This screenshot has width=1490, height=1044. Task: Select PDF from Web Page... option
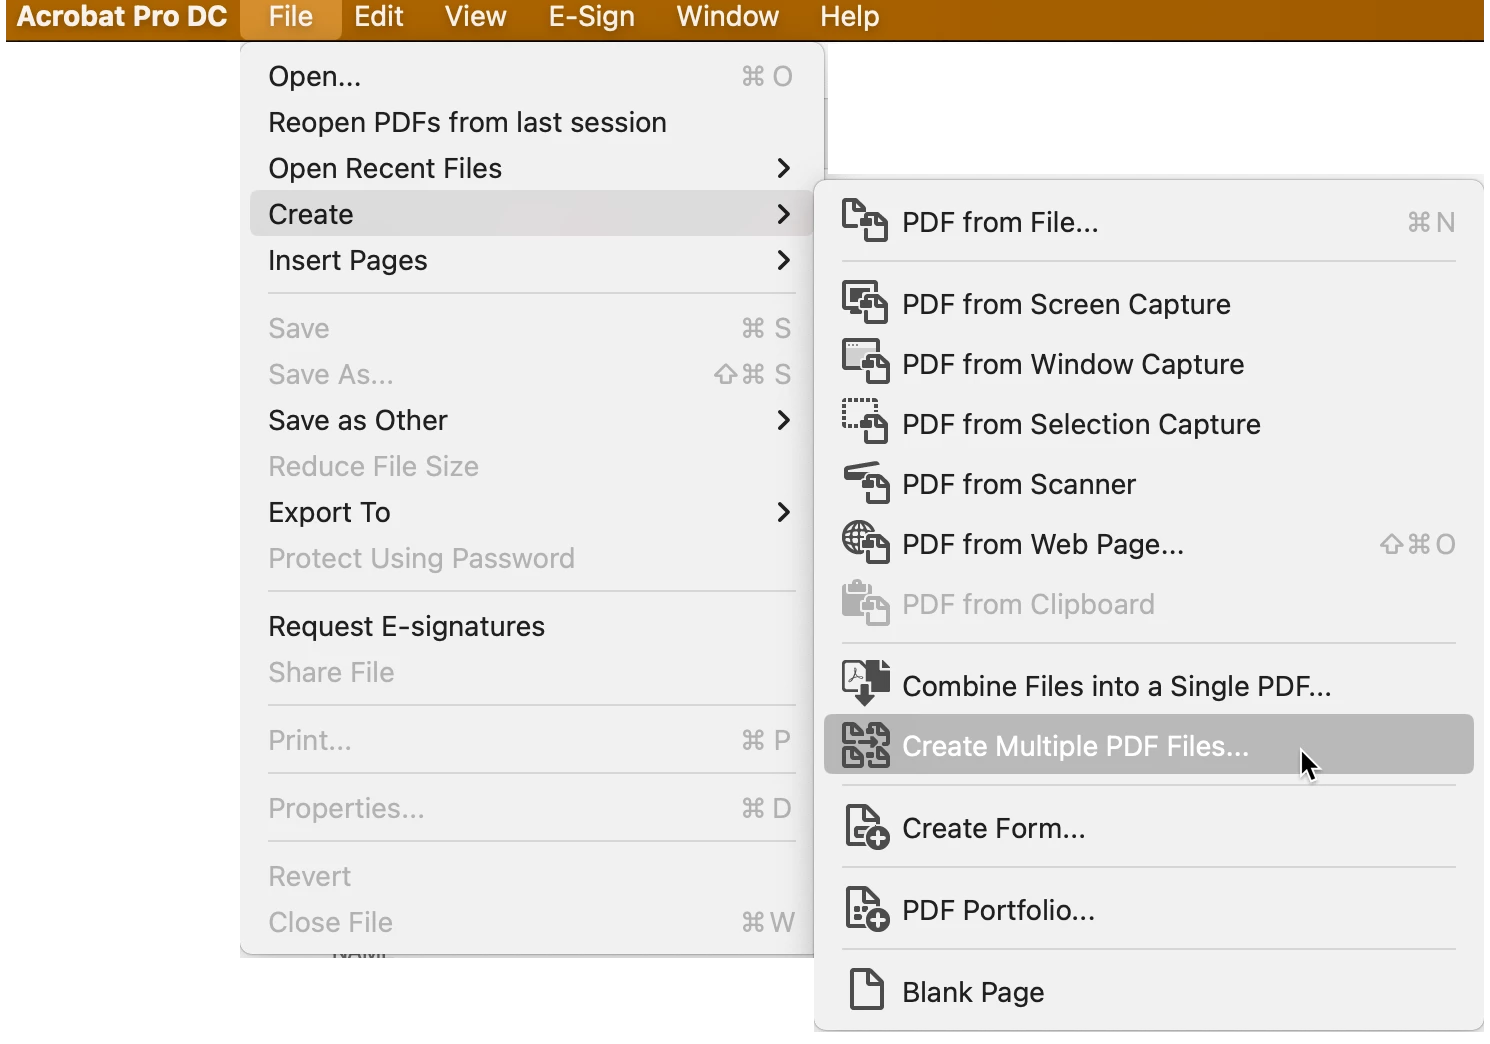pyautogui.click(x=1148, y=544)
